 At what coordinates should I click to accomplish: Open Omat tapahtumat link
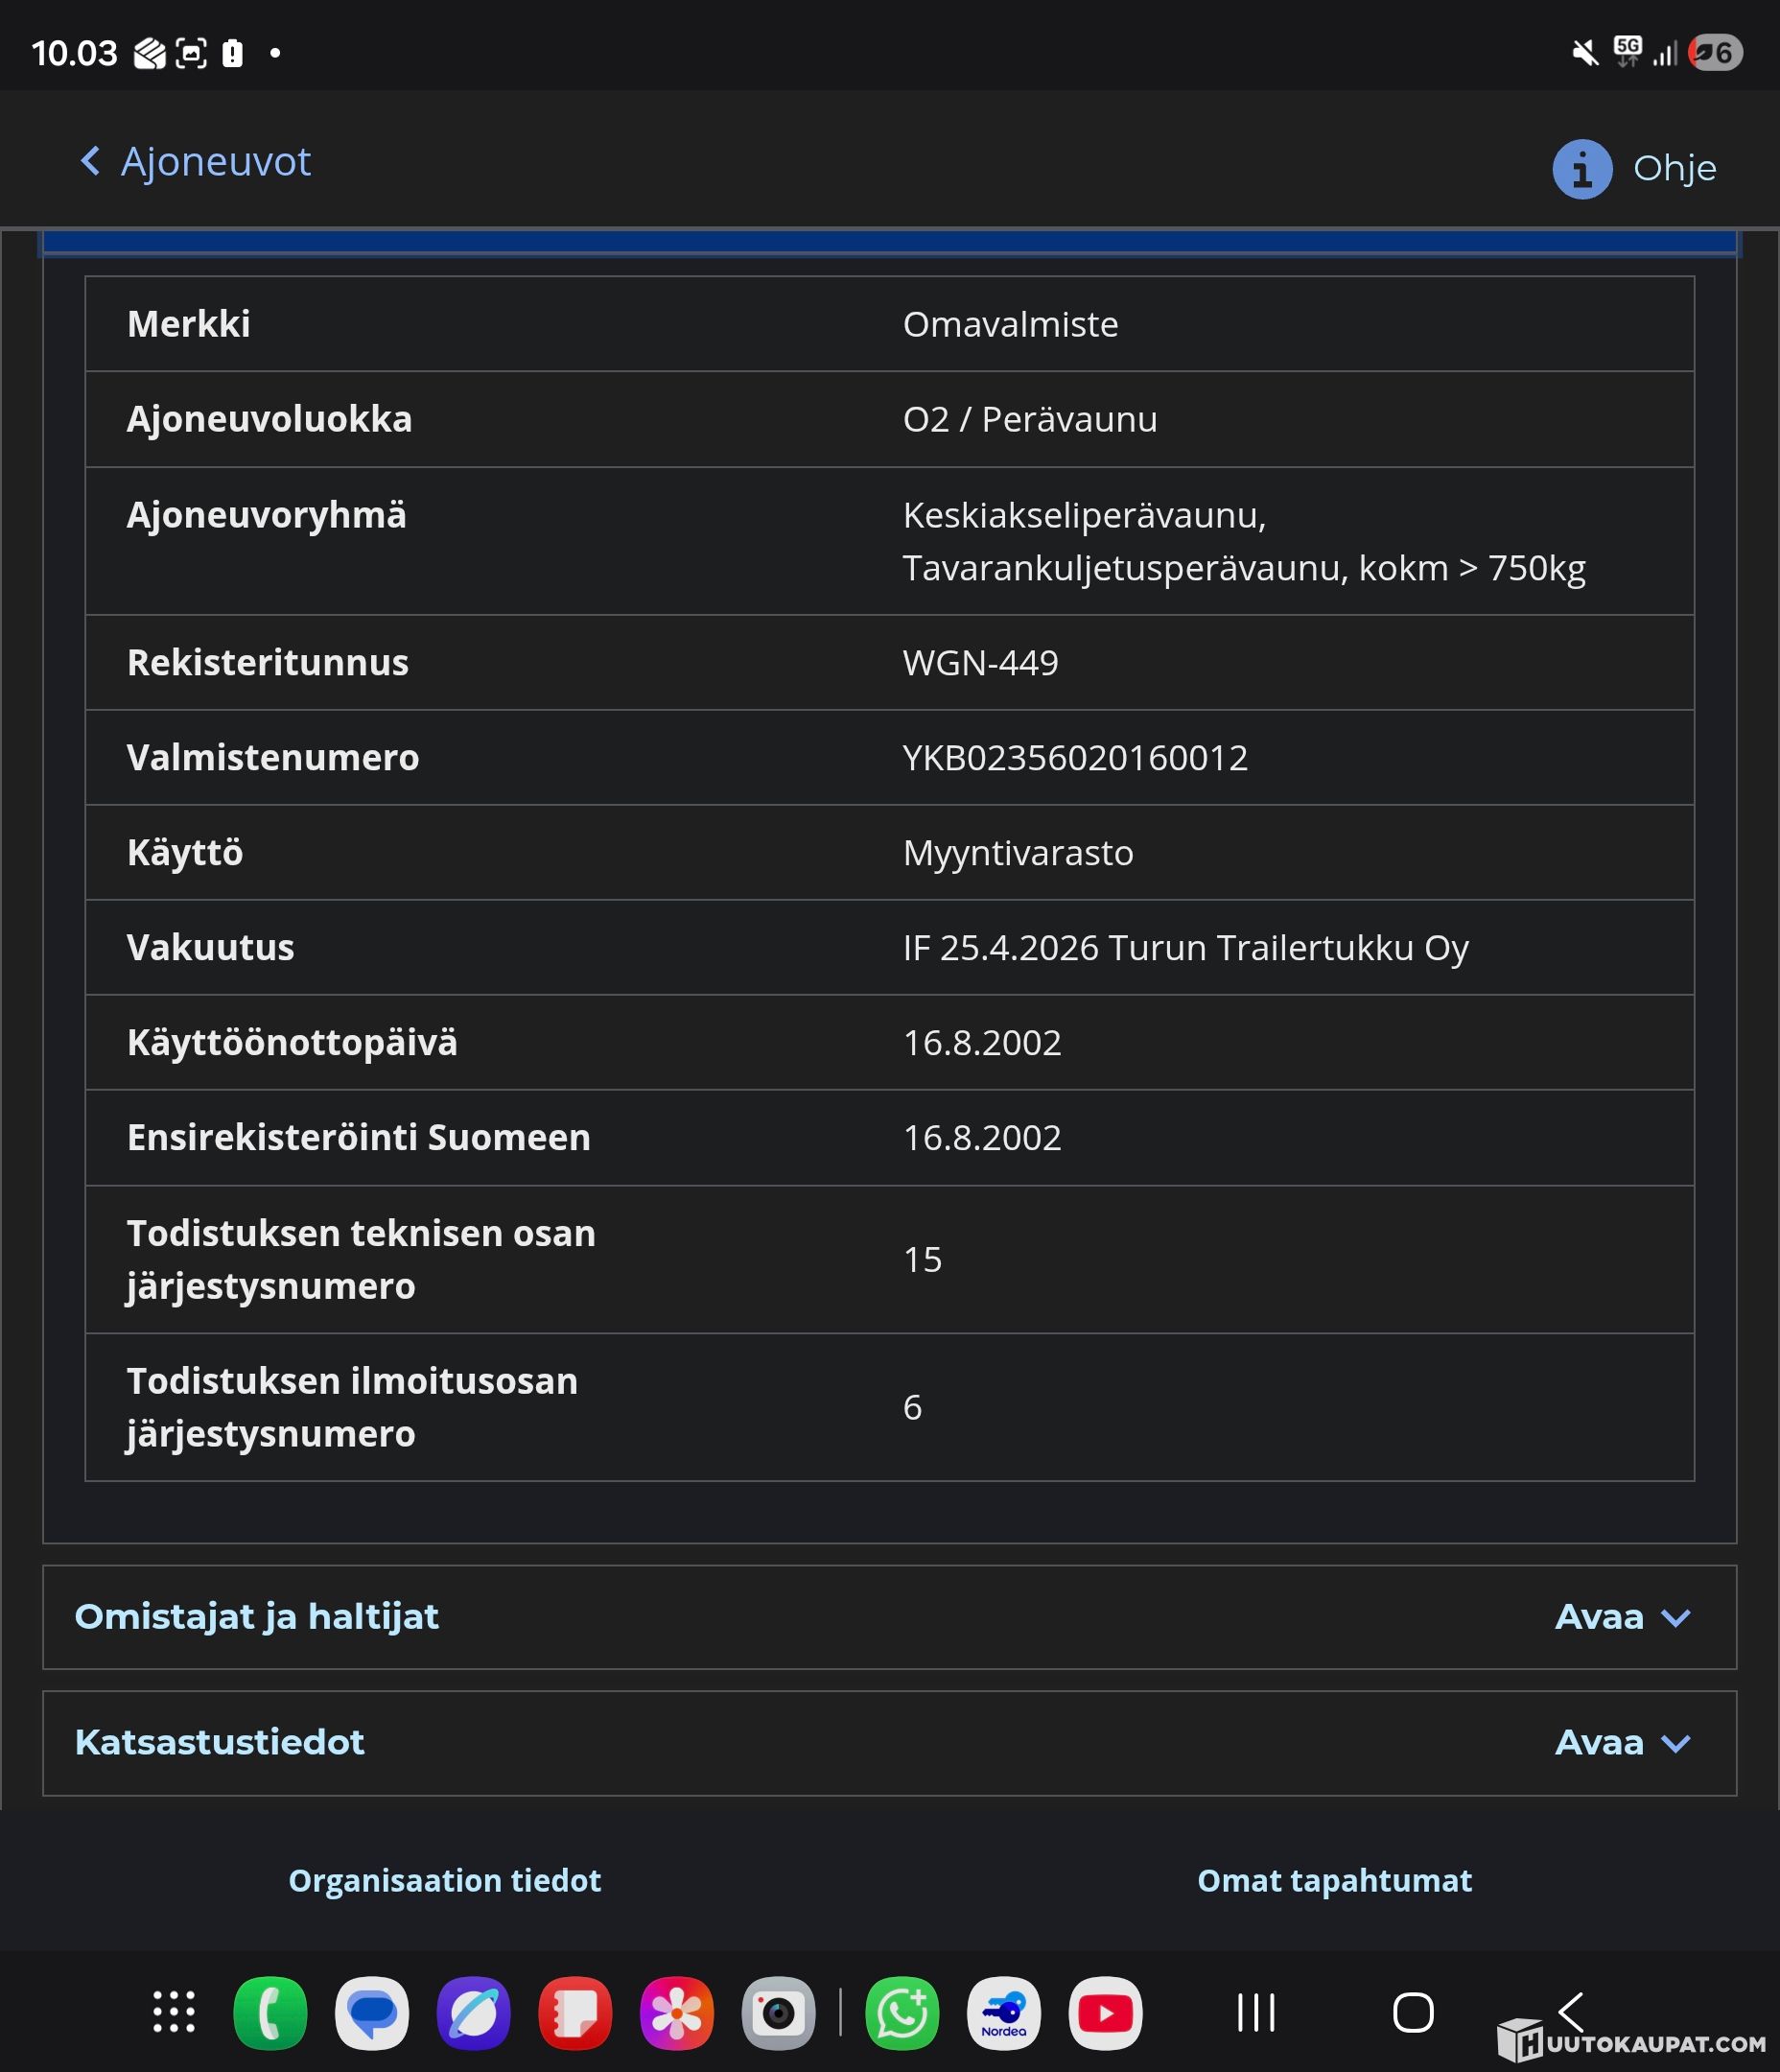(1334, 1880)
